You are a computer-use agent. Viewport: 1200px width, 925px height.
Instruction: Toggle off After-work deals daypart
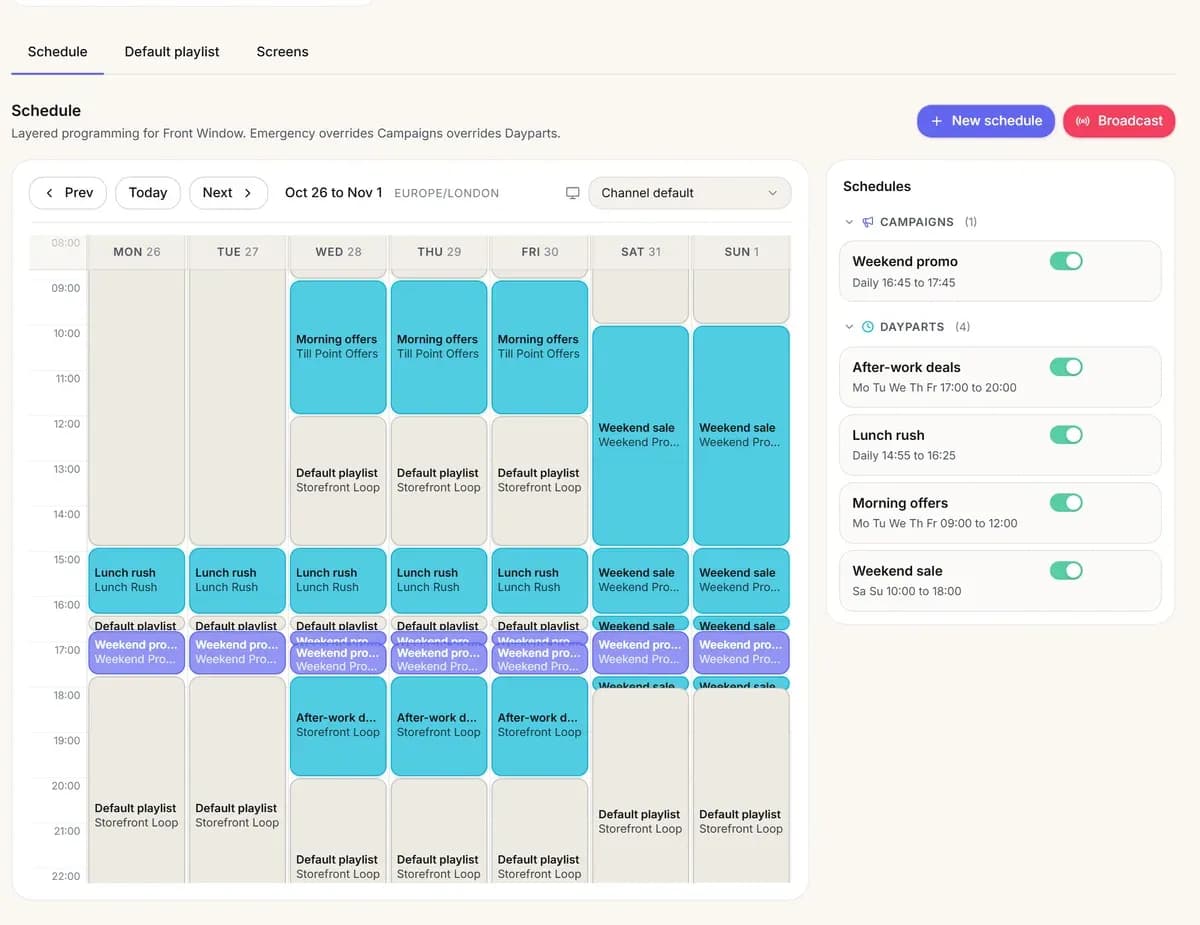(x=1066, y=367)
